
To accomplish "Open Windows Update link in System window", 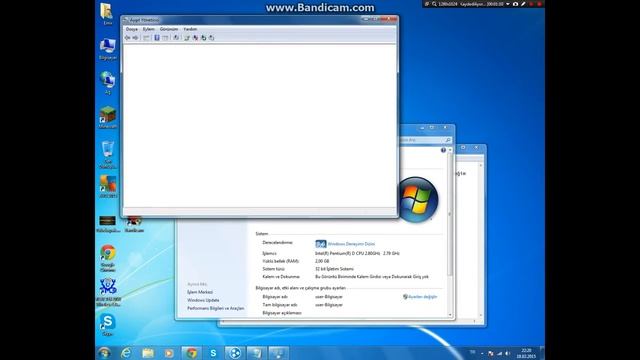I will [x=203, y=300].
